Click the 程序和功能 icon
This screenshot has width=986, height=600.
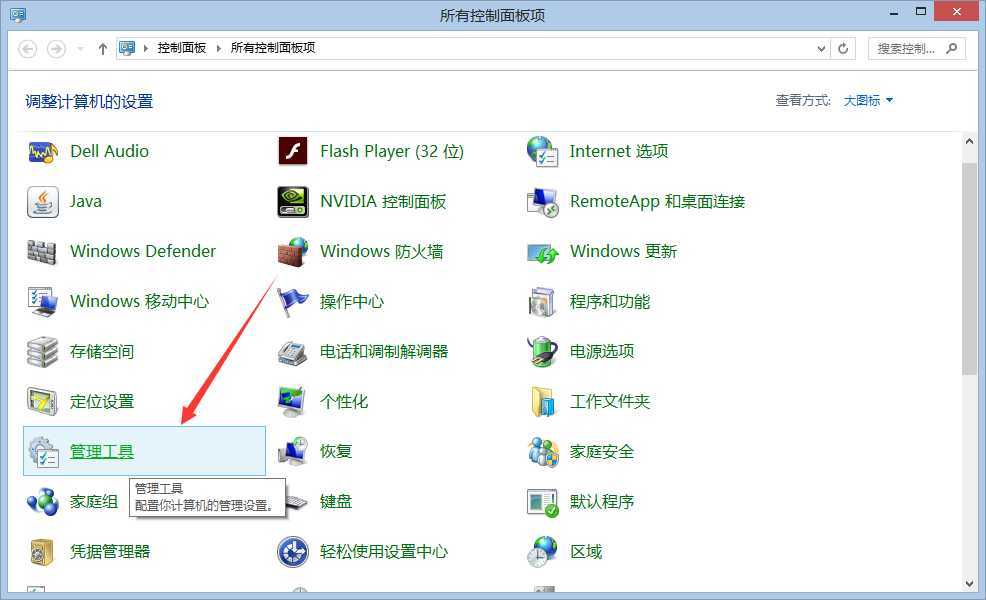coord(543,302)
